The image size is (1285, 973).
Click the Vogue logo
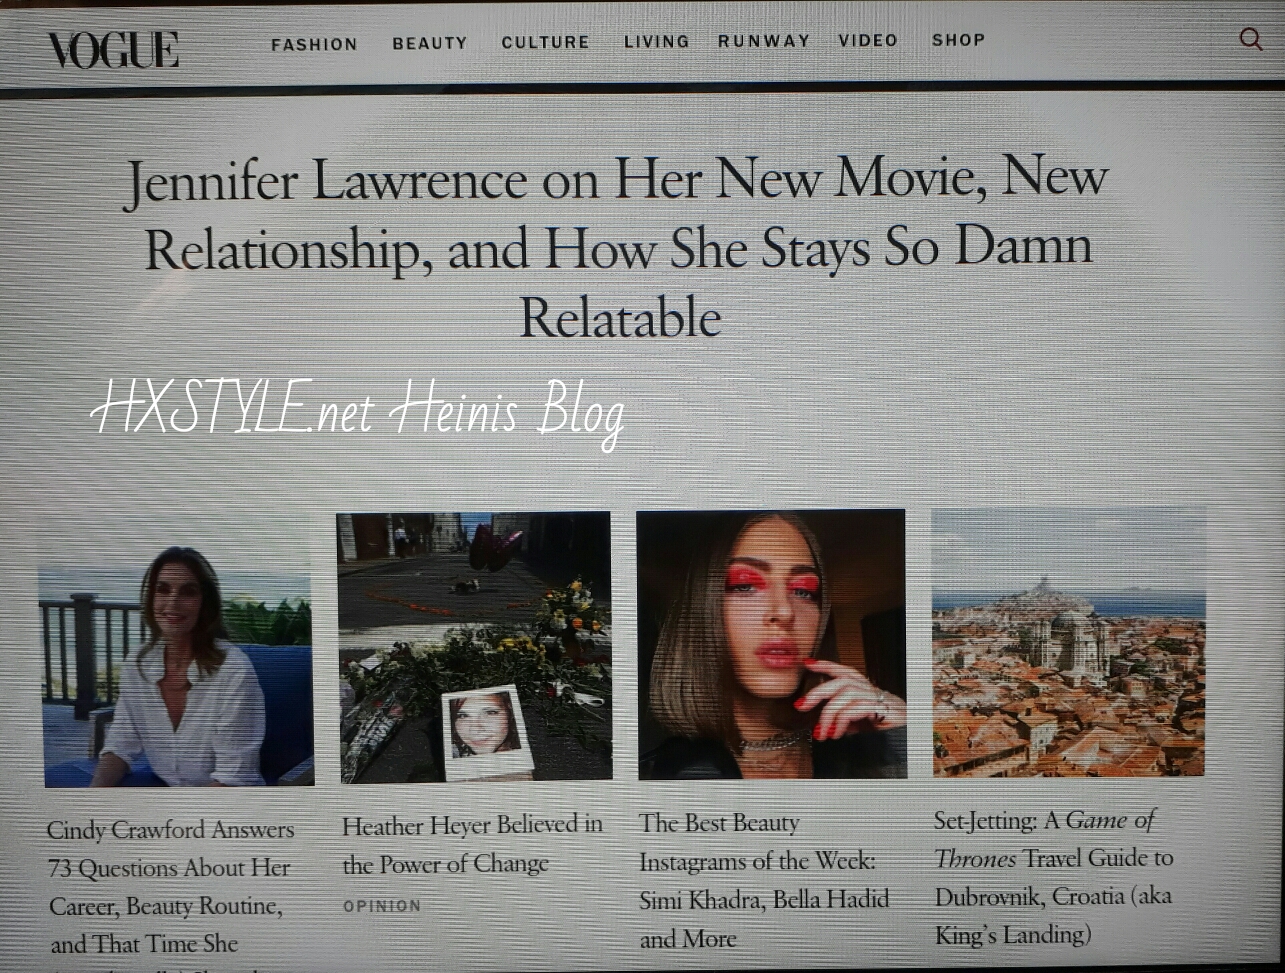tap(114, 50)
